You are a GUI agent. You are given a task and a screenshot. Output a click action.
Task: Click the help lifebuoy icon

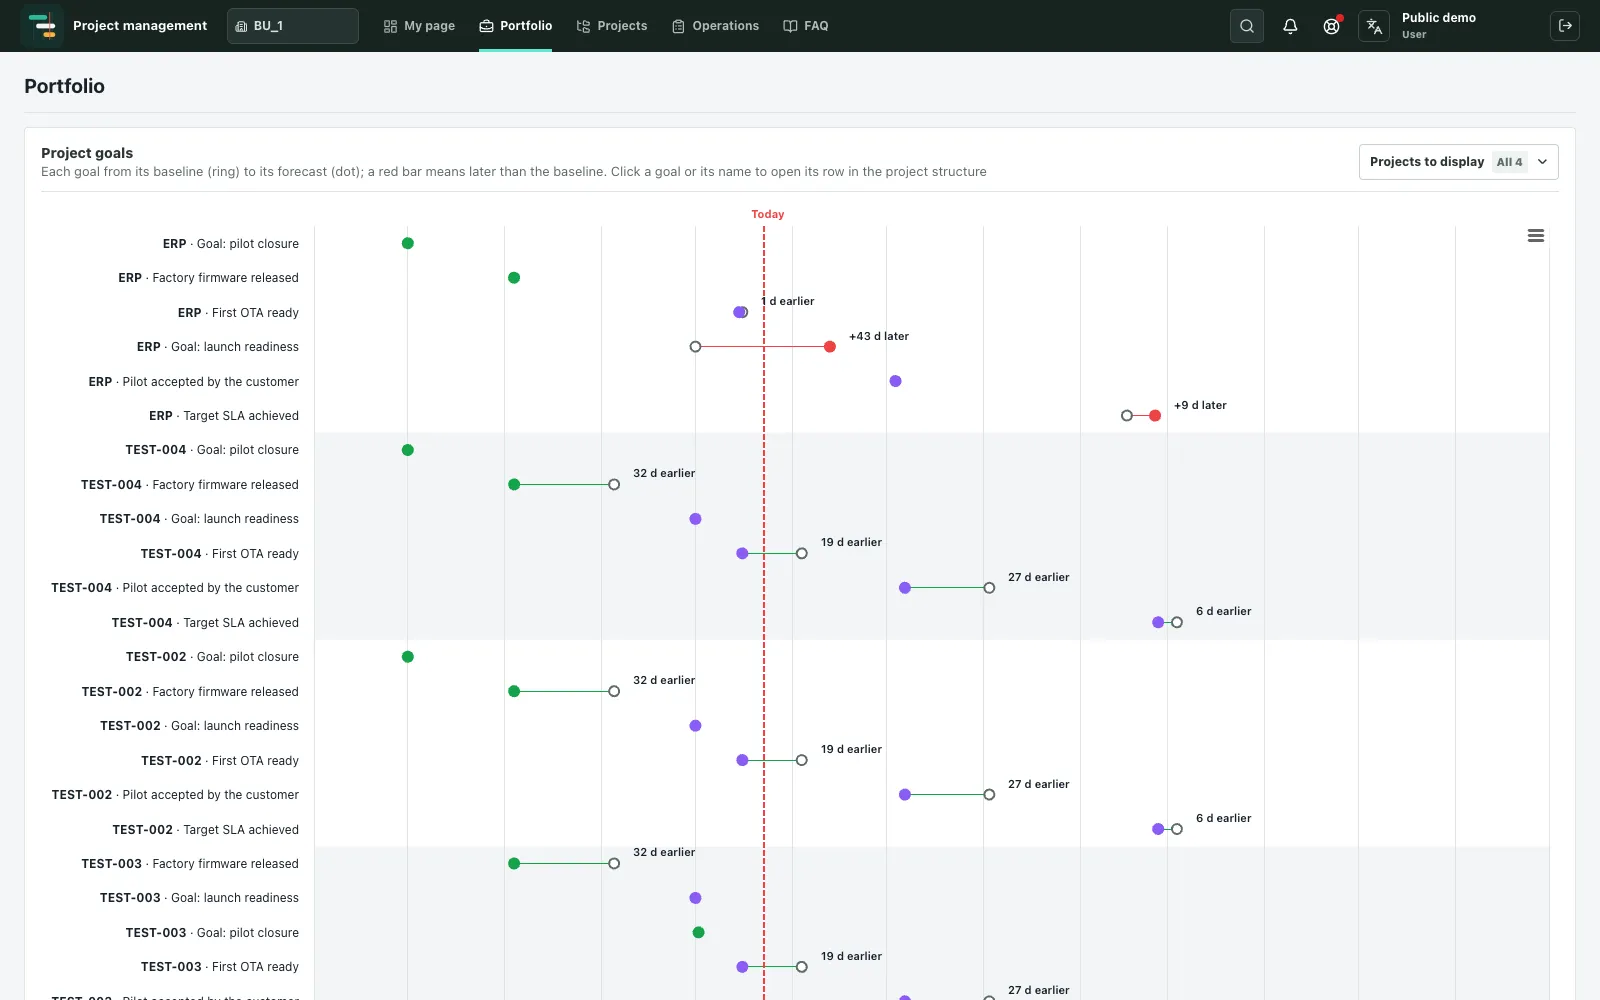[1331, 26]
